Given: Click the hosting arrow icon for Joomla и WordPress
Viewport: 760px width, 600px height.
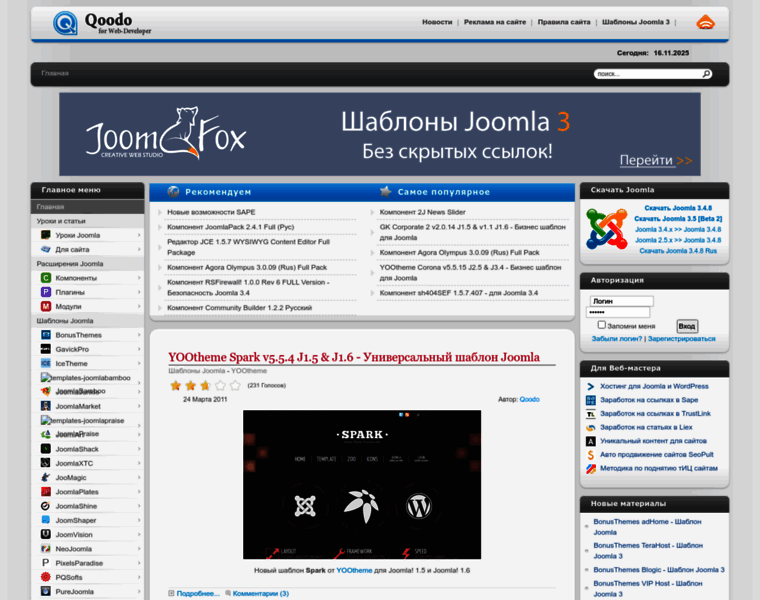Looking at the screenshot, I should pos(590,386).
